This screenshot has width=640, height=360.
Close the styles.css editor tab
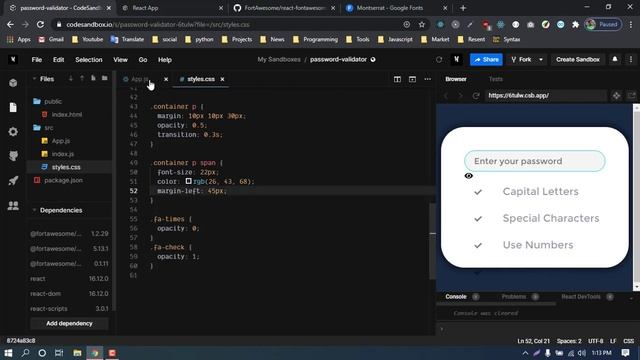(222, 79)
